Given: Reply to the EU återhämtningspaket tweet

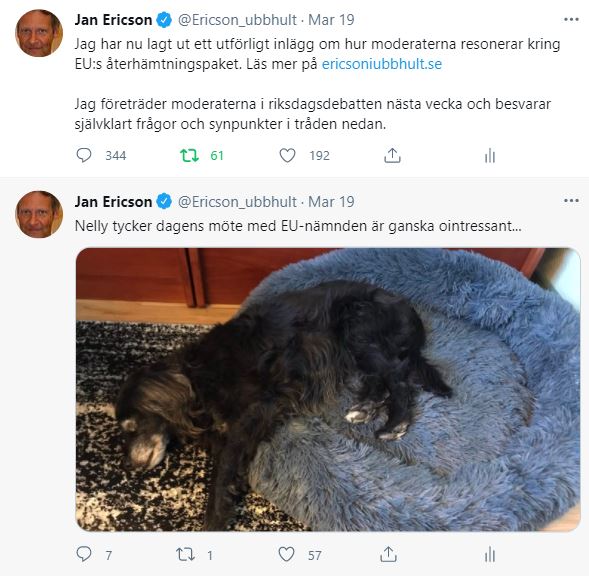Looking at the screenshot, I should coord(84,155).
